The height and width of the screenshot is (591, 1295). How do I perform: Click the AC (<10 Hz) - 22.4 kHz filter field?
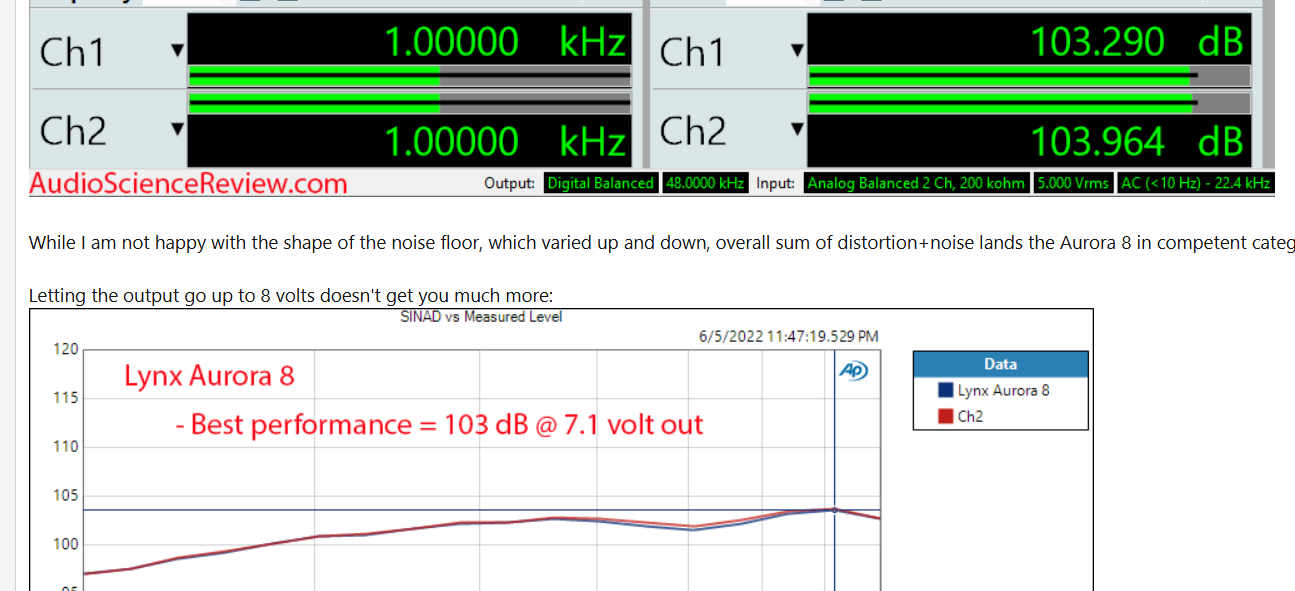[1196, 184]
